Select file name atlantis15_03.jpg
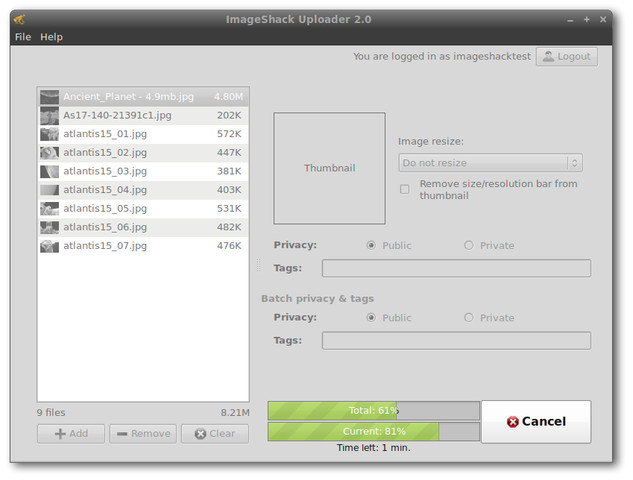Screen dimensions: 633x480 (105, 171)
